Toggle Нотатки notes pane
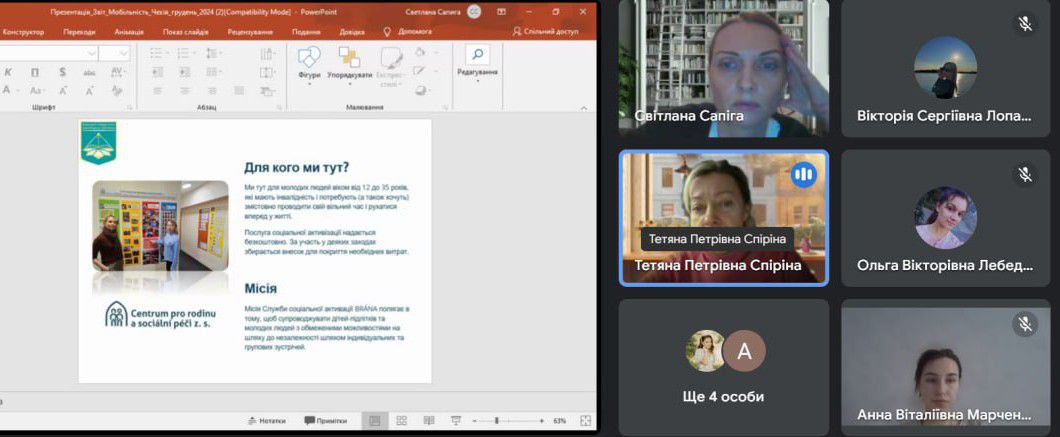The width and height of the screenshot is (1060, 437). click(x=266, y=421)
